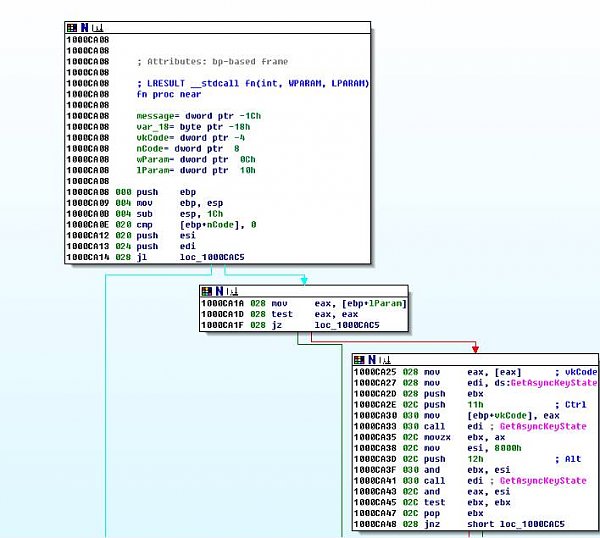This screenshot has height=538, width=600.
Task: Click the '; Alt' comment
Action: (x=568, y=459)
